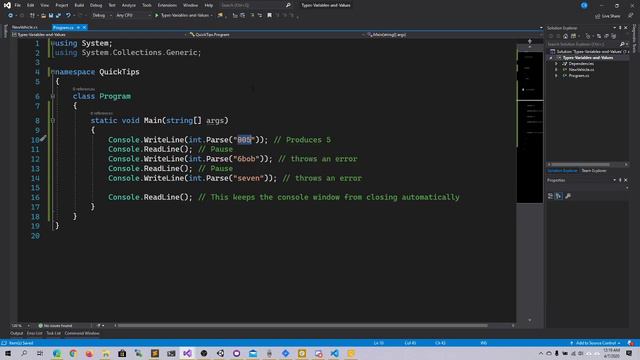Screen dimensions: 640x360
Task: Open the Build menu
Action: [x=79, y=5]
